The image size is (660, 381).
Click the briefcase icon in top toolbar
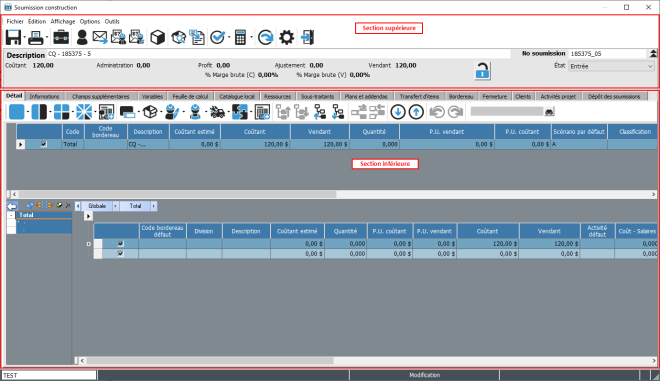coord(61,37)
